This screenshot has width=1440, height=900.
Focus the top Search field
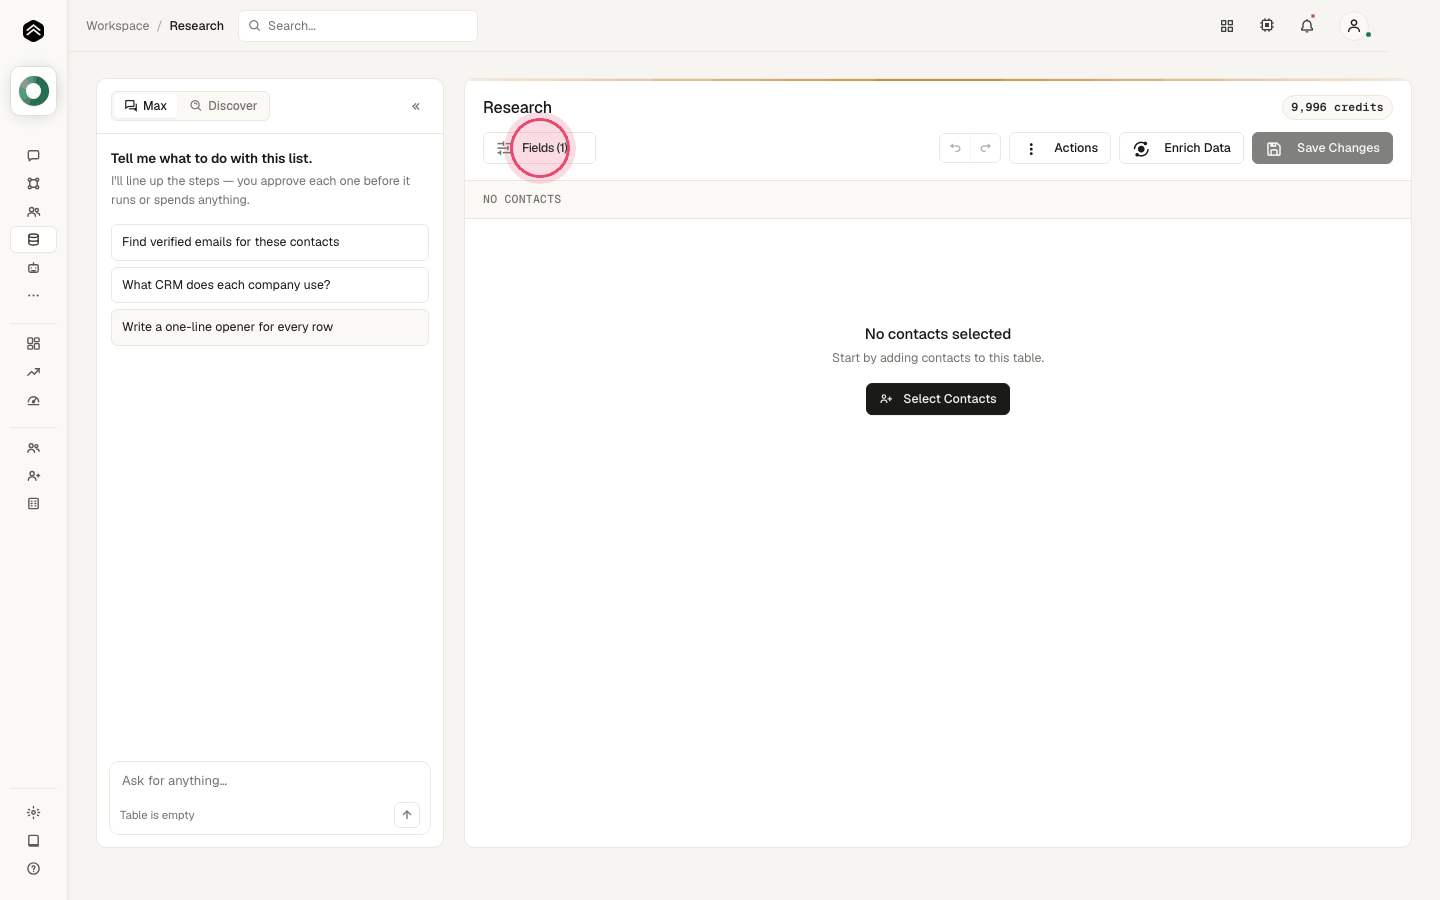[x=358, y=26]
